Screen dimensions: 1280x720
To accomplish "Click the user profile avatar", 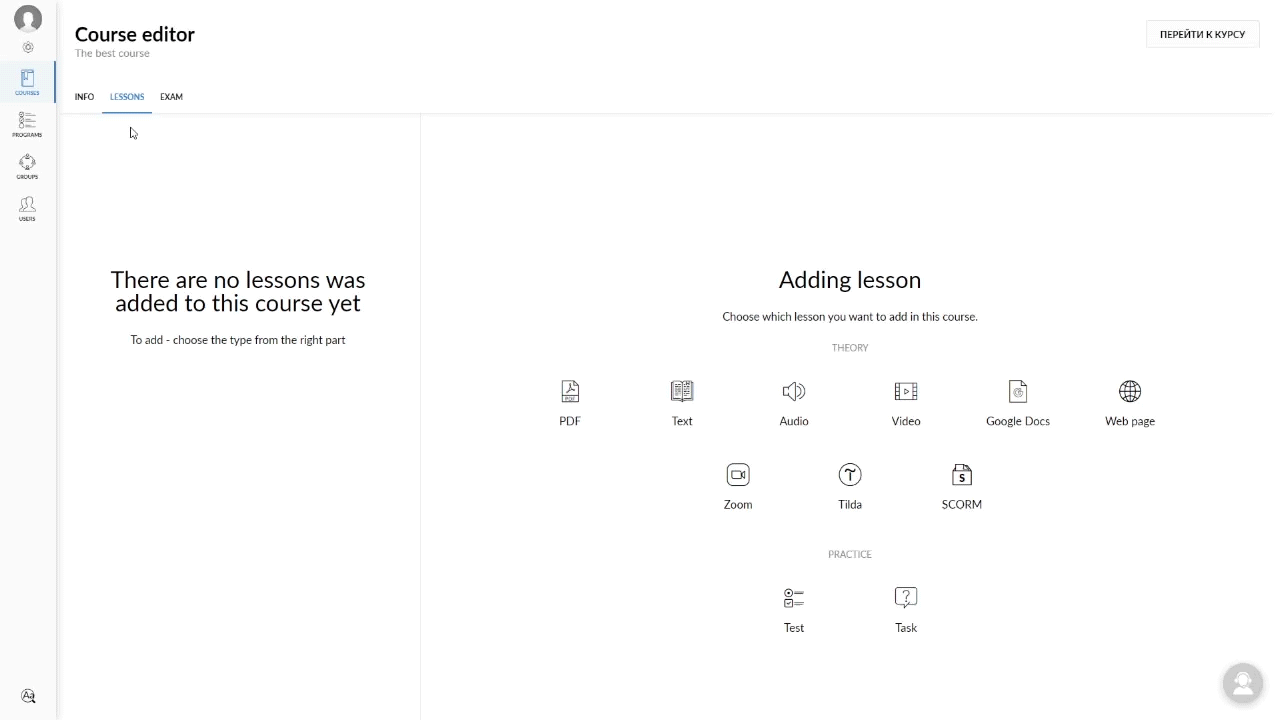I will click(x=28, y=19).
